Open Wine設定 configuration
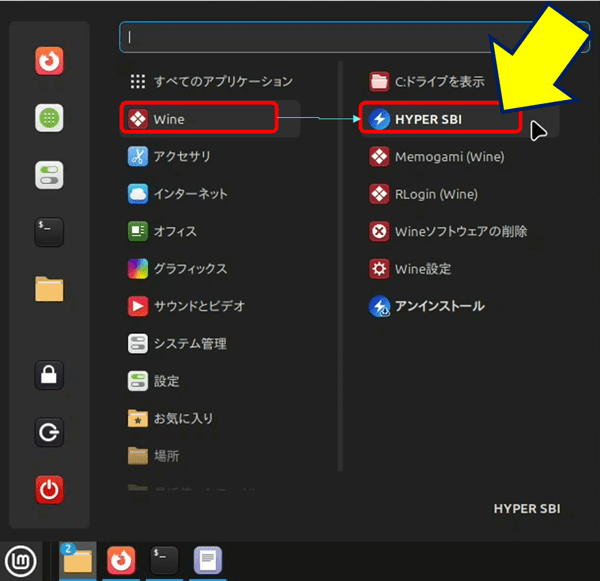This screenshot has width=600, height=581. 459,269
